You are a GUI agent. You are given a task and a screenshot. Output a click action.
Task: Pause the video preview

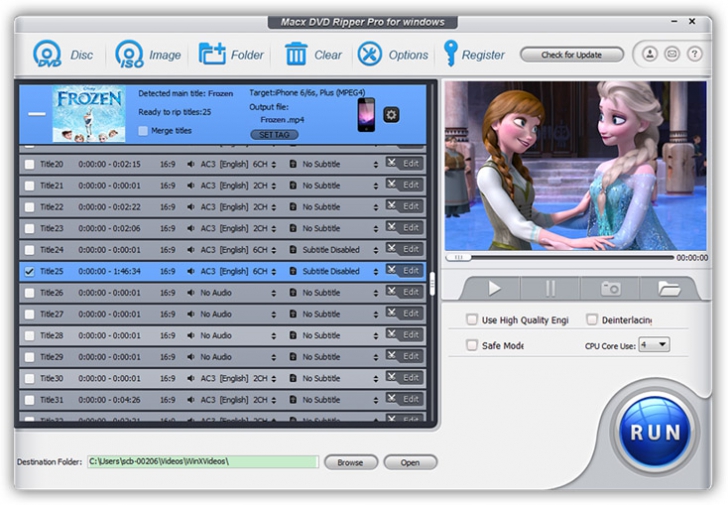click(x=550, y=289)
